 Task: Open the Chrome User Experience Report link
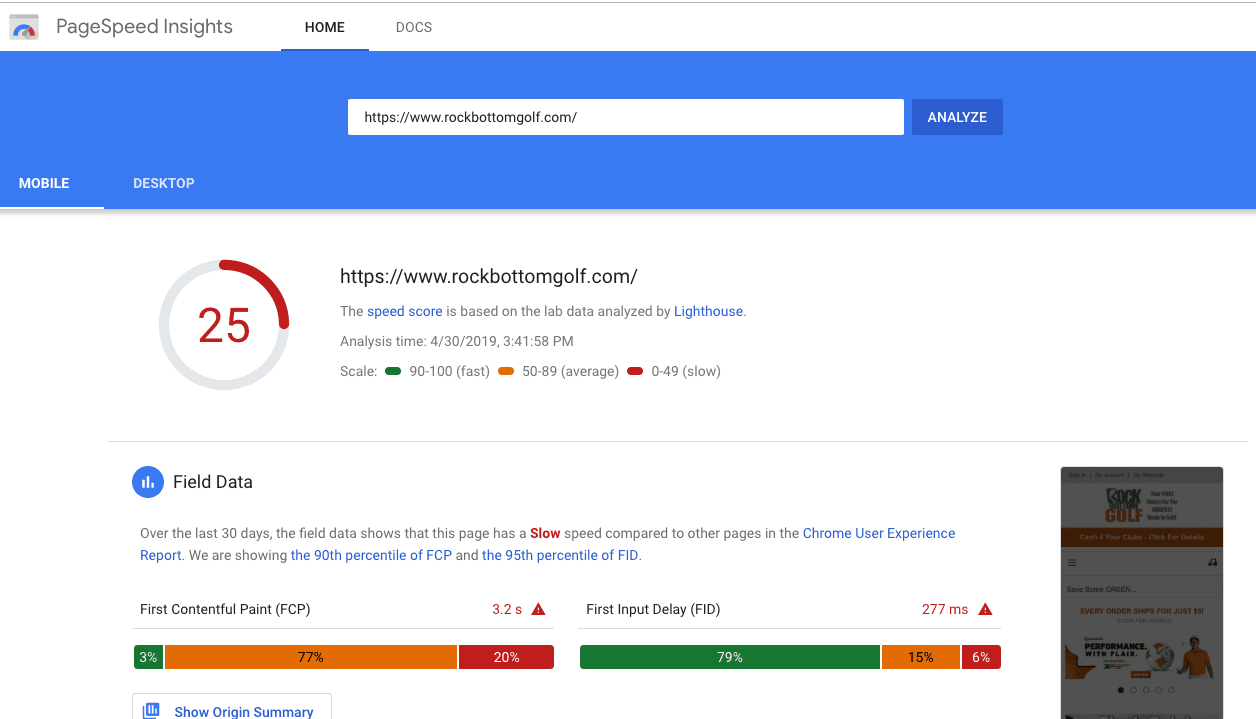878,533
